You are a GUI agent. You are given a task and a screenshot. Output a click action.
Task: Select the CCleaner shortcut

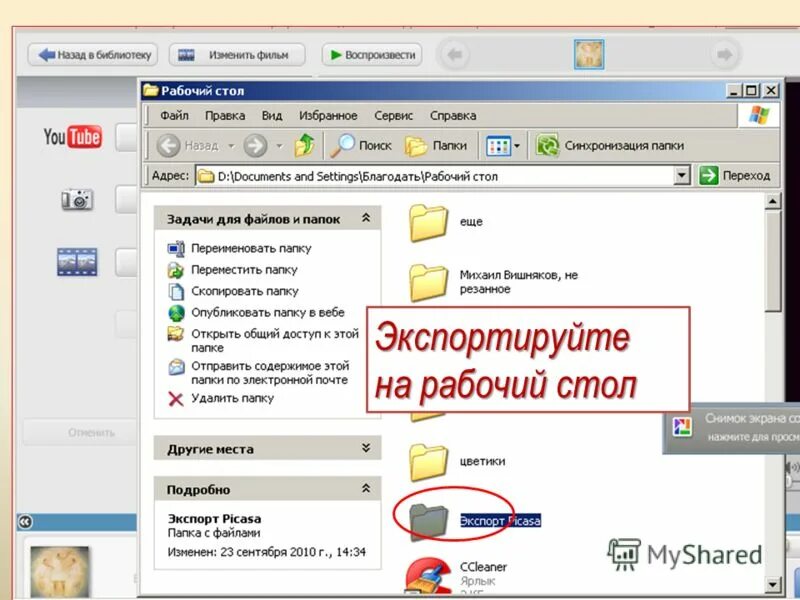(457, 576)
